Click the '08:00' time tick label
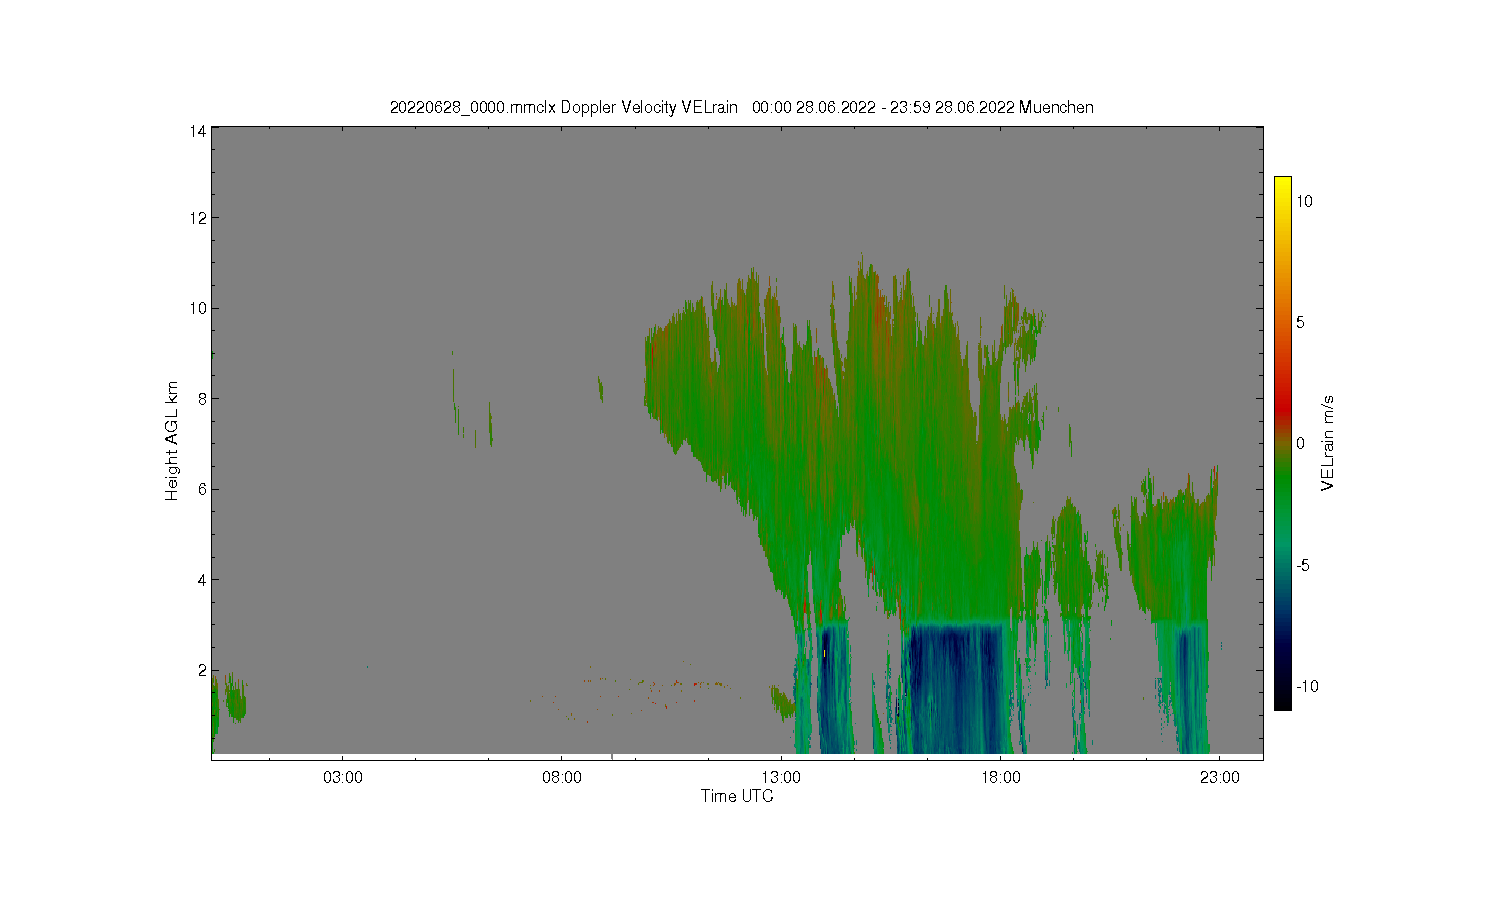Screen dimensions: 1500x900 click(561, 778)
